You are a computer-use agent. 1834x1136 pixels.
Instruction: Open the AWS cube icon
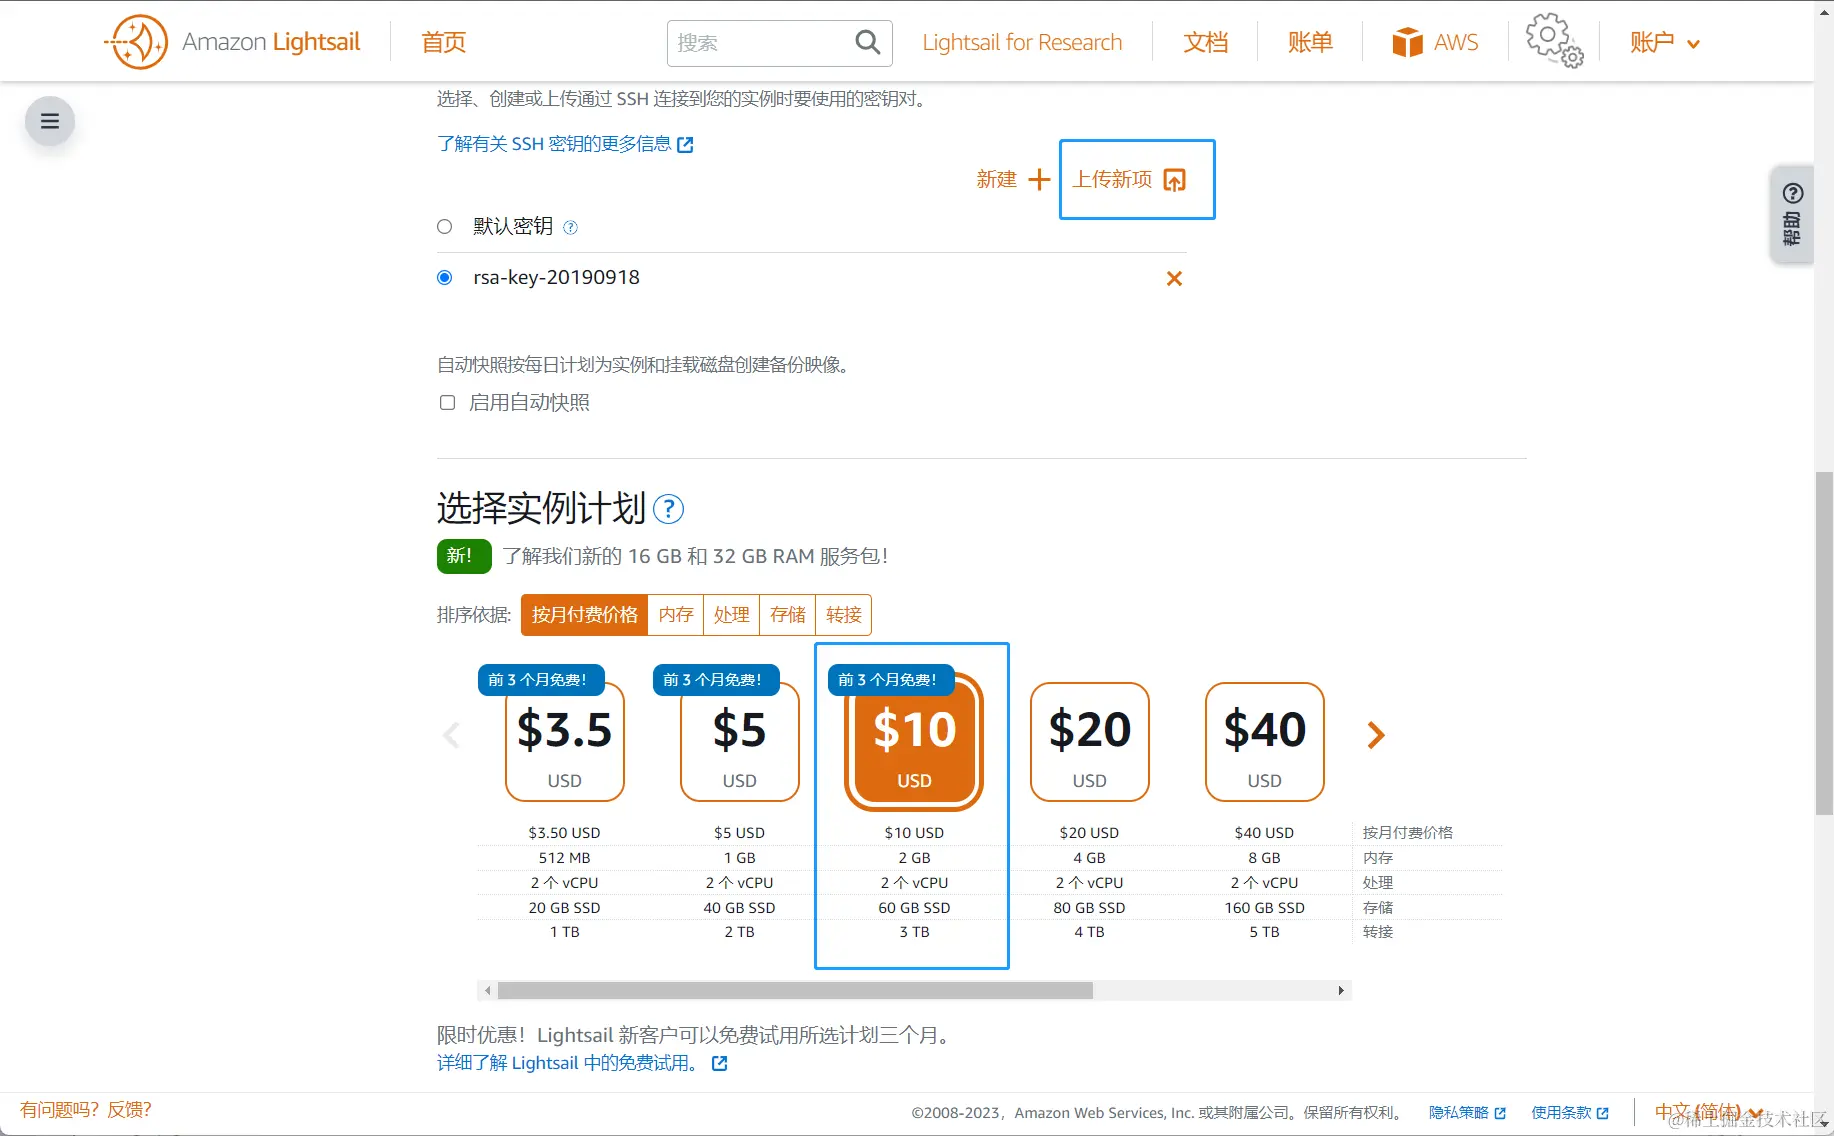click(x=1407, y=42)
